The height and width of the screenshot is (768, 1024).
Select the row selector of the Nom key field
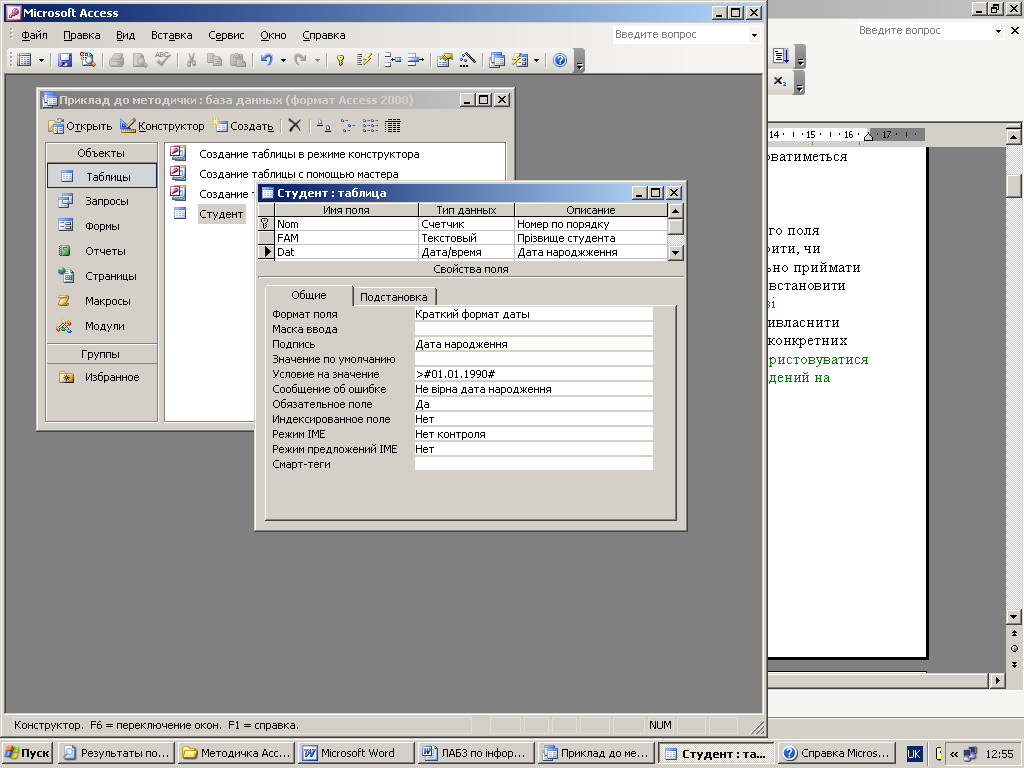[x=266, y=224]
